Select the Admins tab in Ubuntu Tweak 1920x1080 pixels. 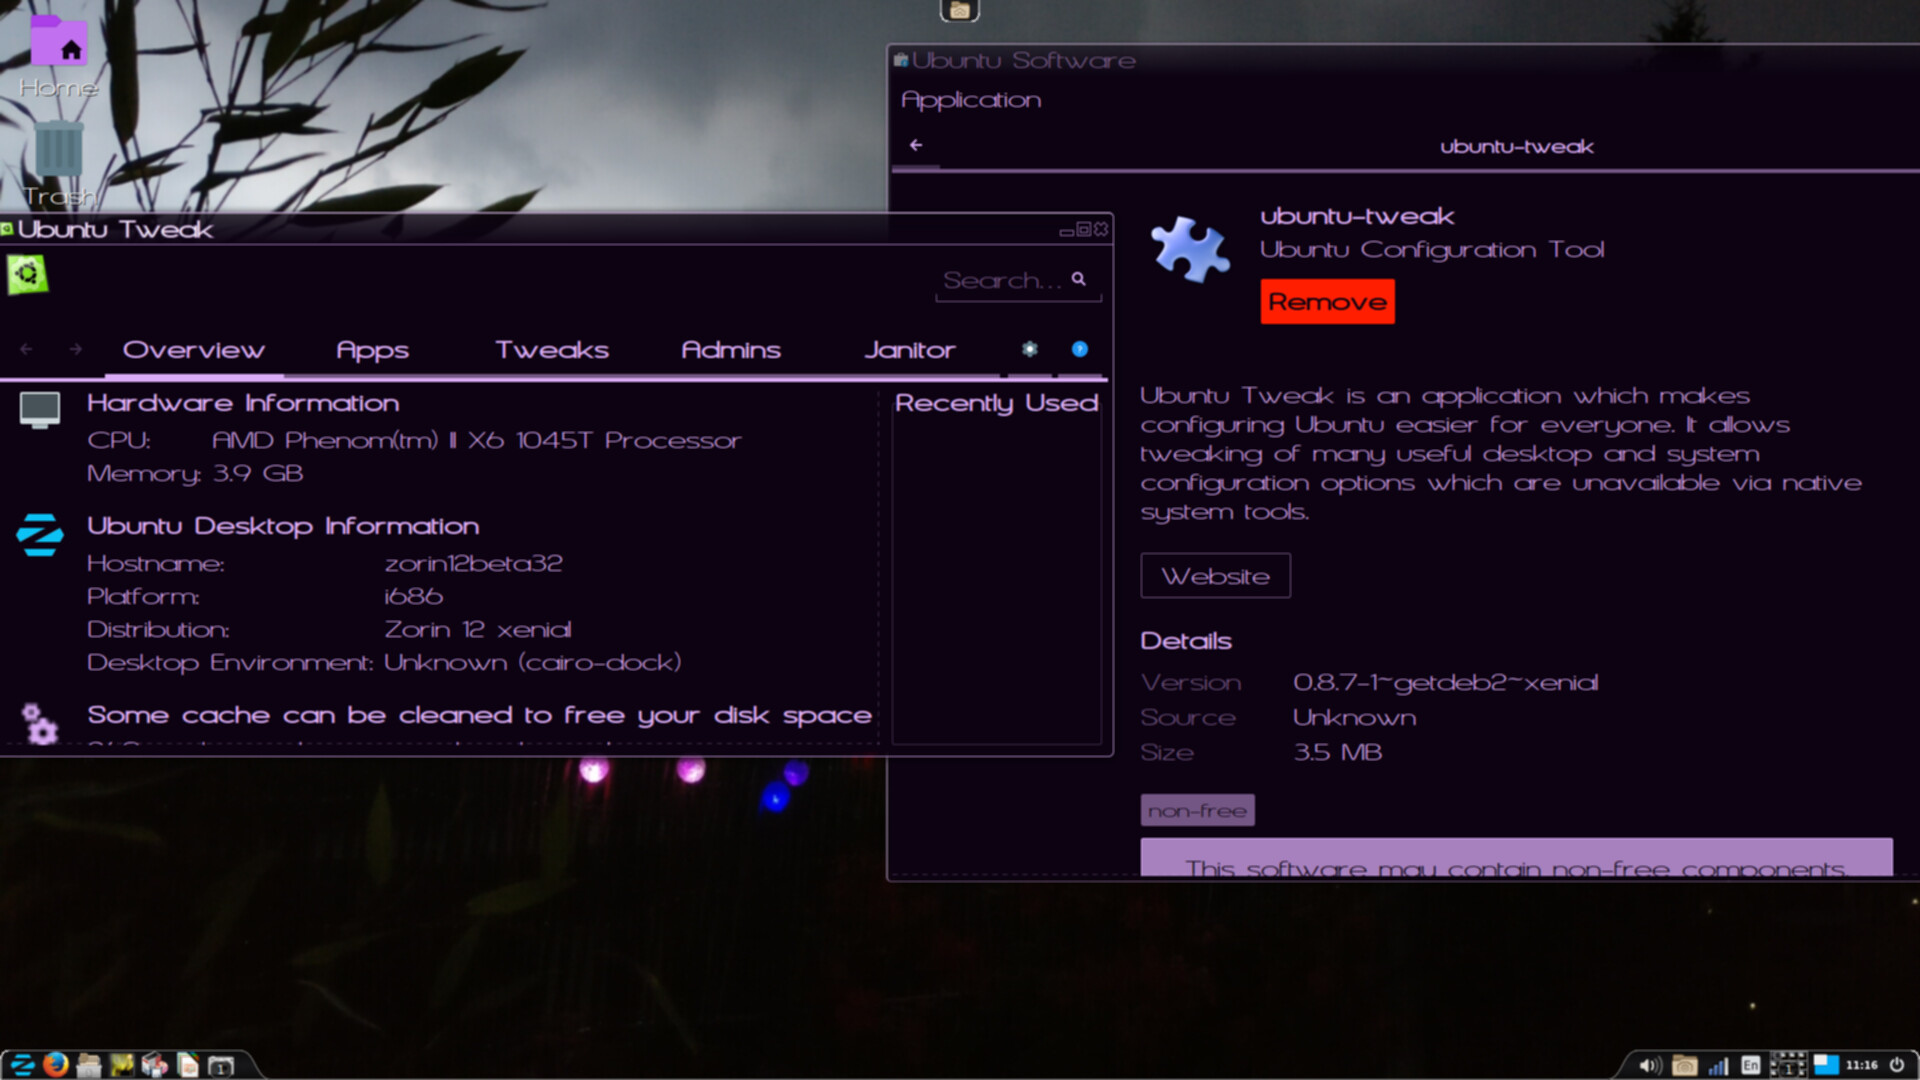(729, 349)
